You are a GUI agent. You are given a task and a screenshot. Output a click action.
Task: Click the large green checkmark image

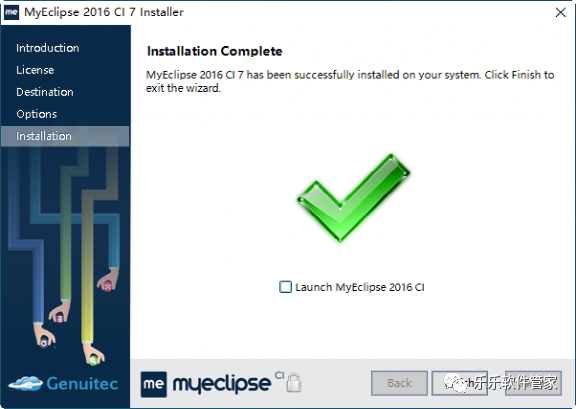pos(353,197)
